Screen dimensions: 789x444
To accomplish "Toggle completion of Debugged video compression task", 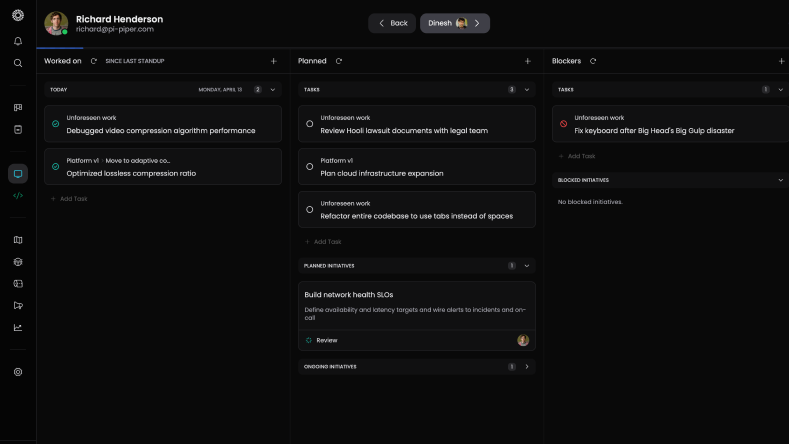I will click(x=56, y=124).
